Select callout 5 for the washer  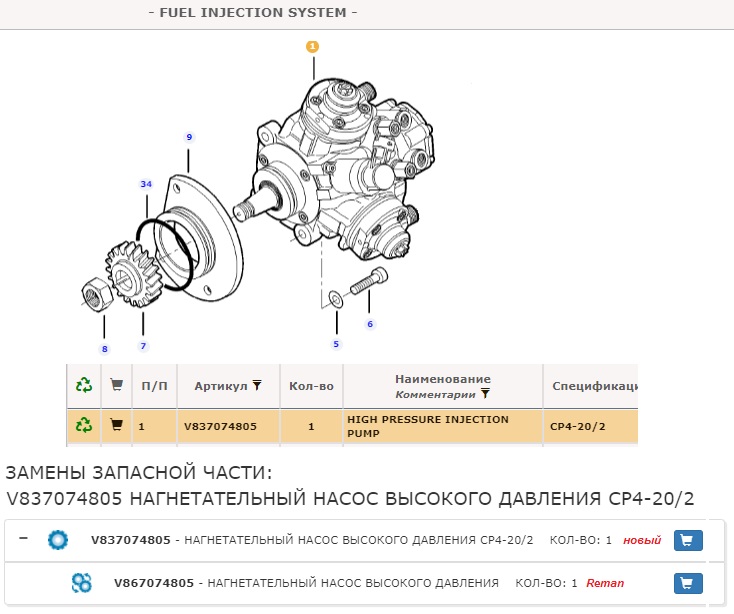pos(336,344)
